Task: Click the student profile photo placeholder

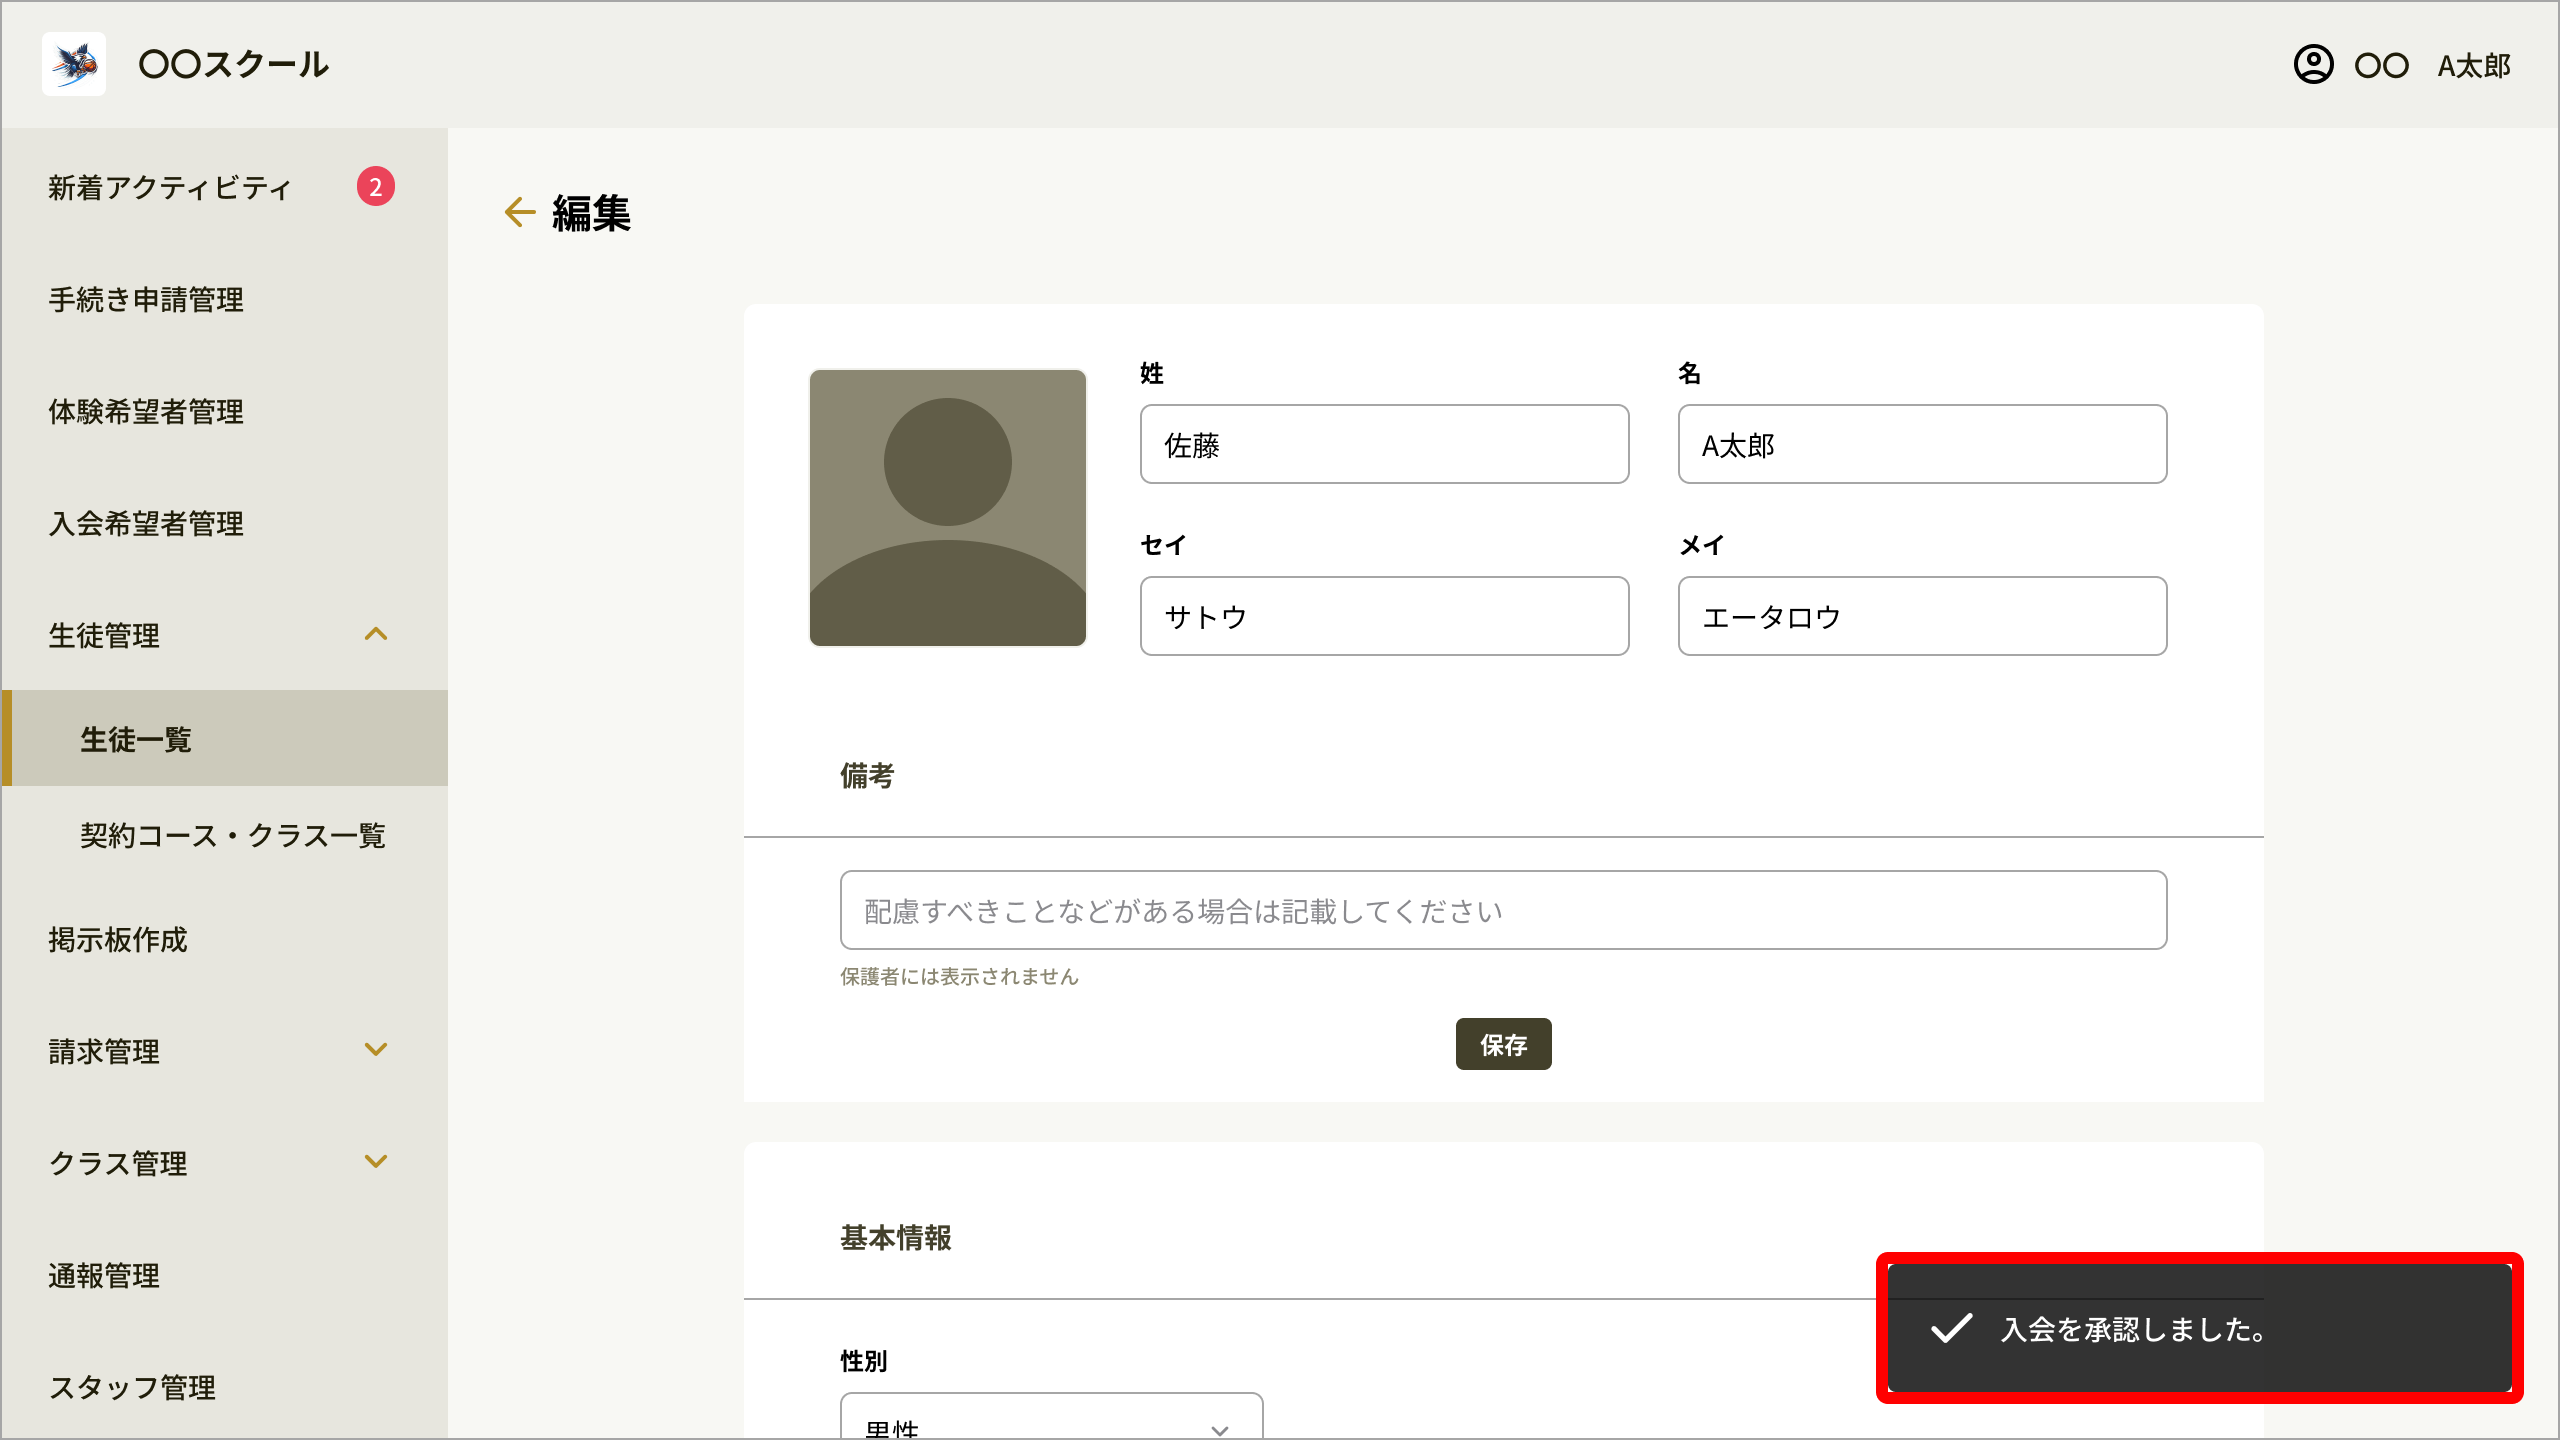Action: [947, 508]
